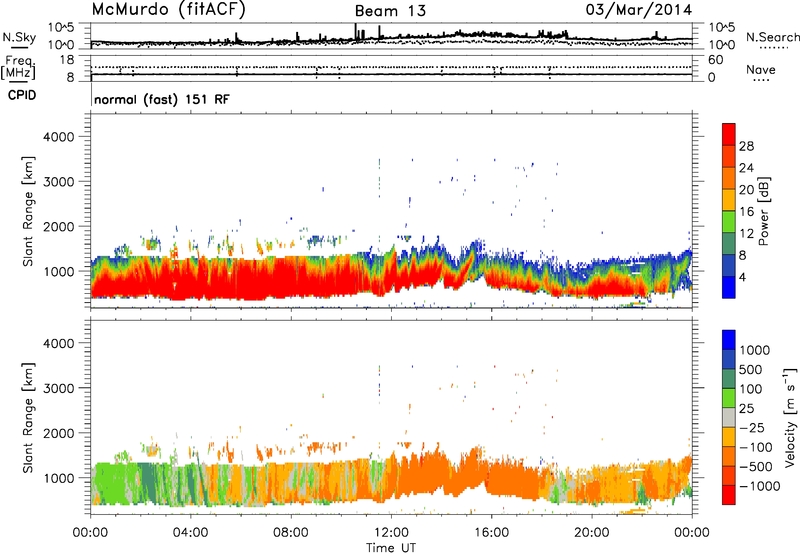This screenshot has width=800, height=554.
Task: Click the 20:00 time tick label
Action: 592,533
